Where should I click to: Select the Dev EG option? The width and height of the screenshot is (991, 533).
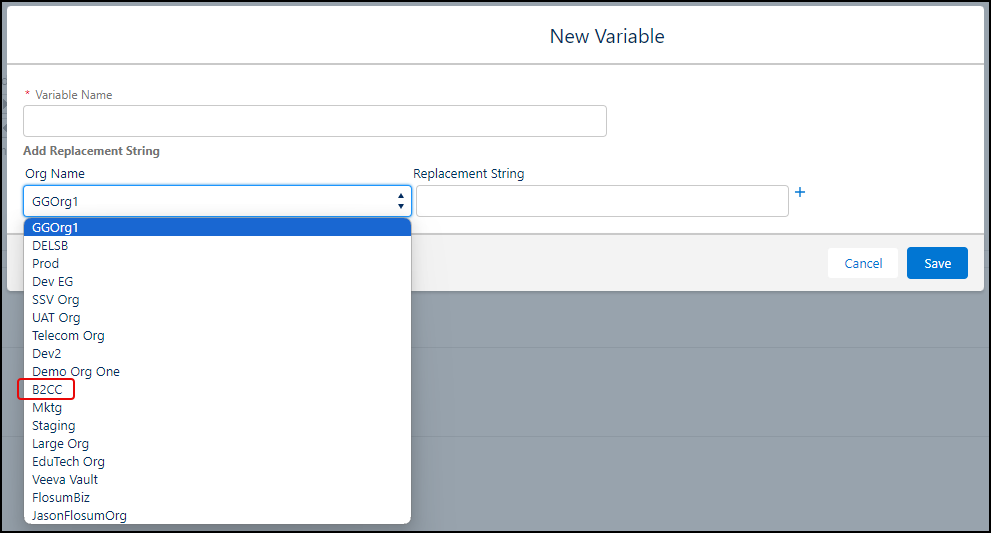click(x=217, y=281)
